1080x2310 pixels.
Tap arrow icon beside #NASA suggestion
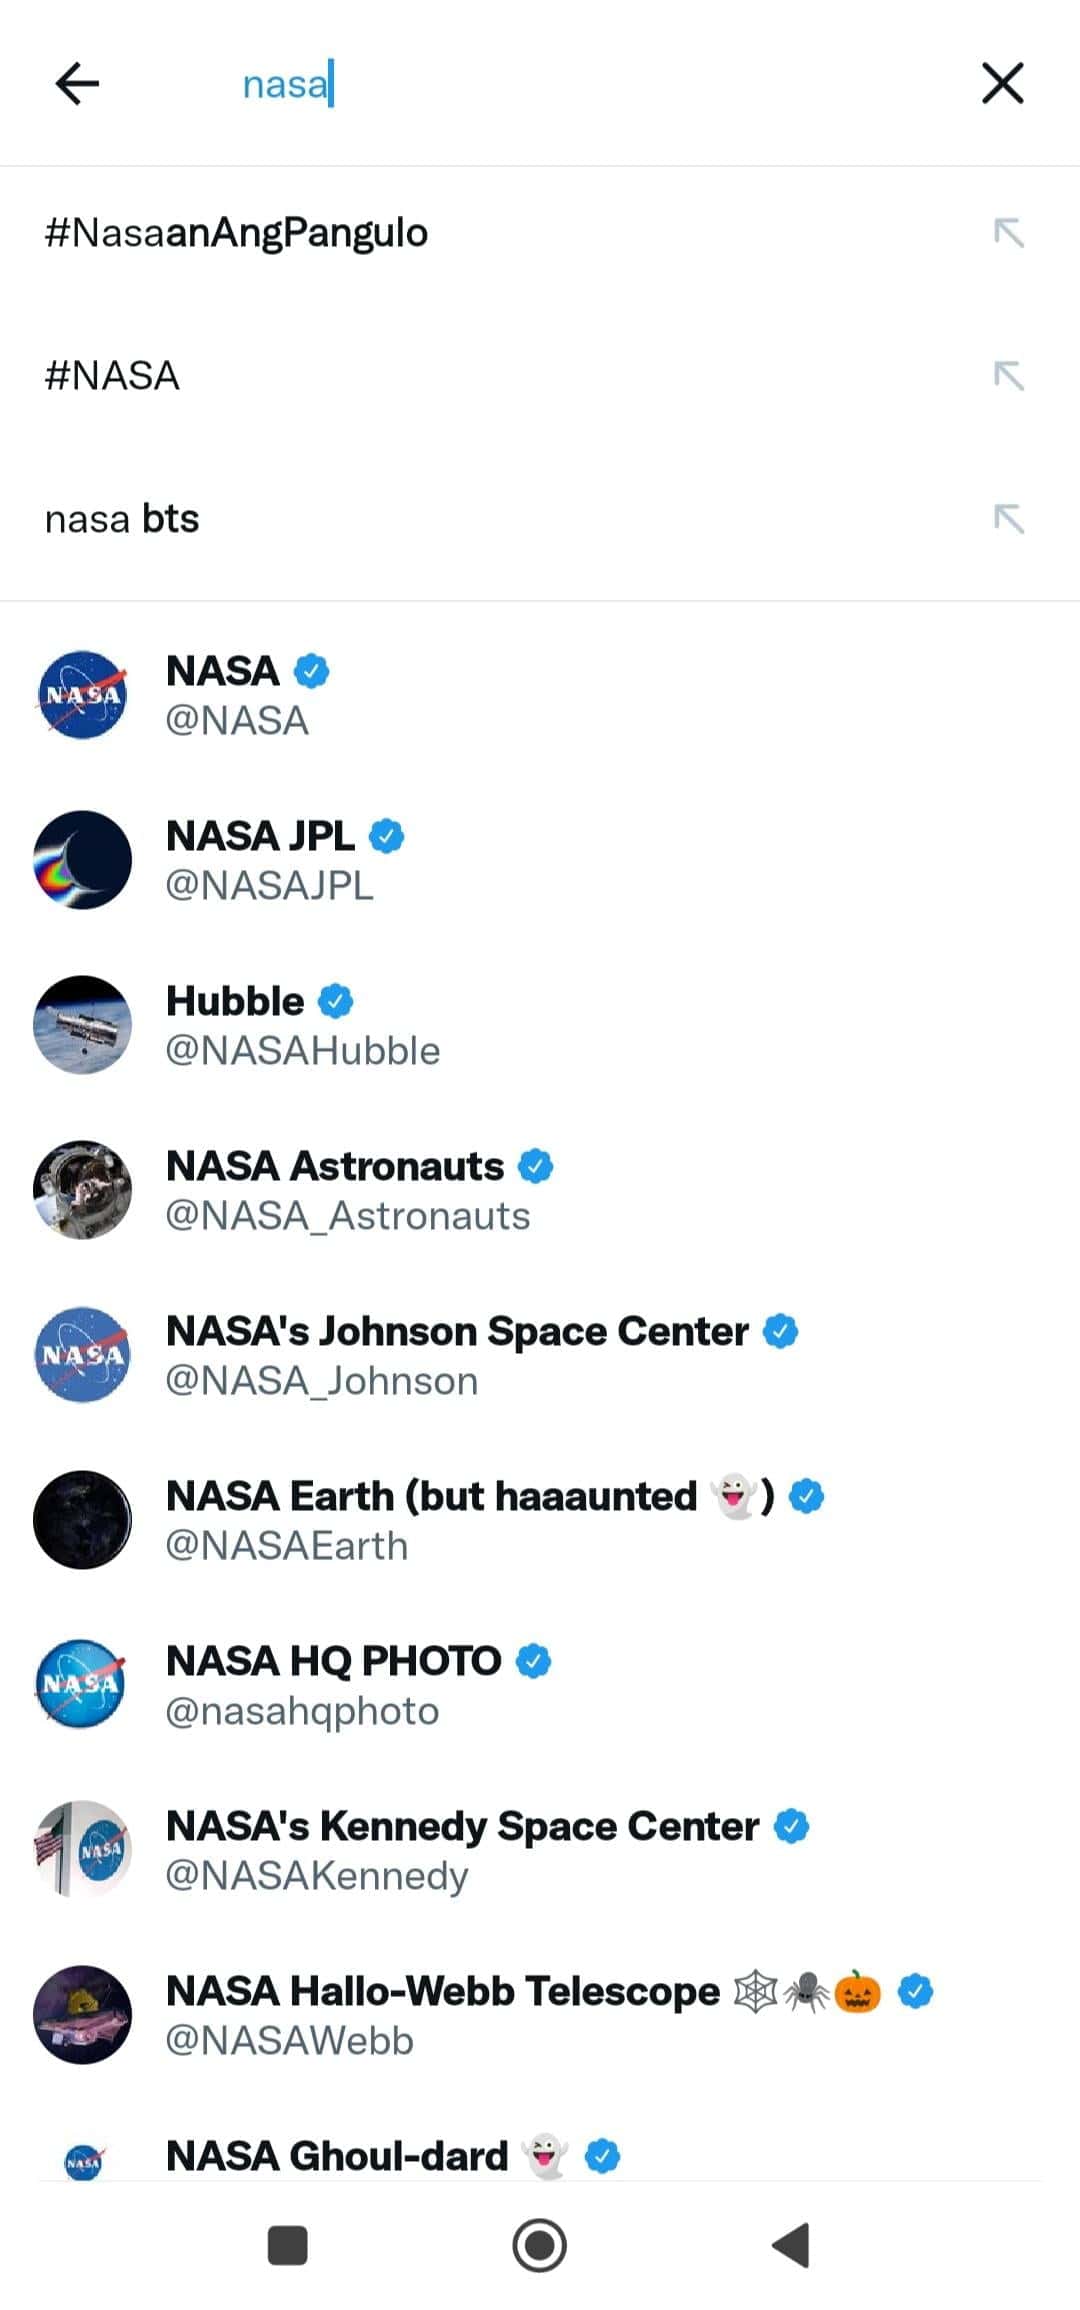1008,376
